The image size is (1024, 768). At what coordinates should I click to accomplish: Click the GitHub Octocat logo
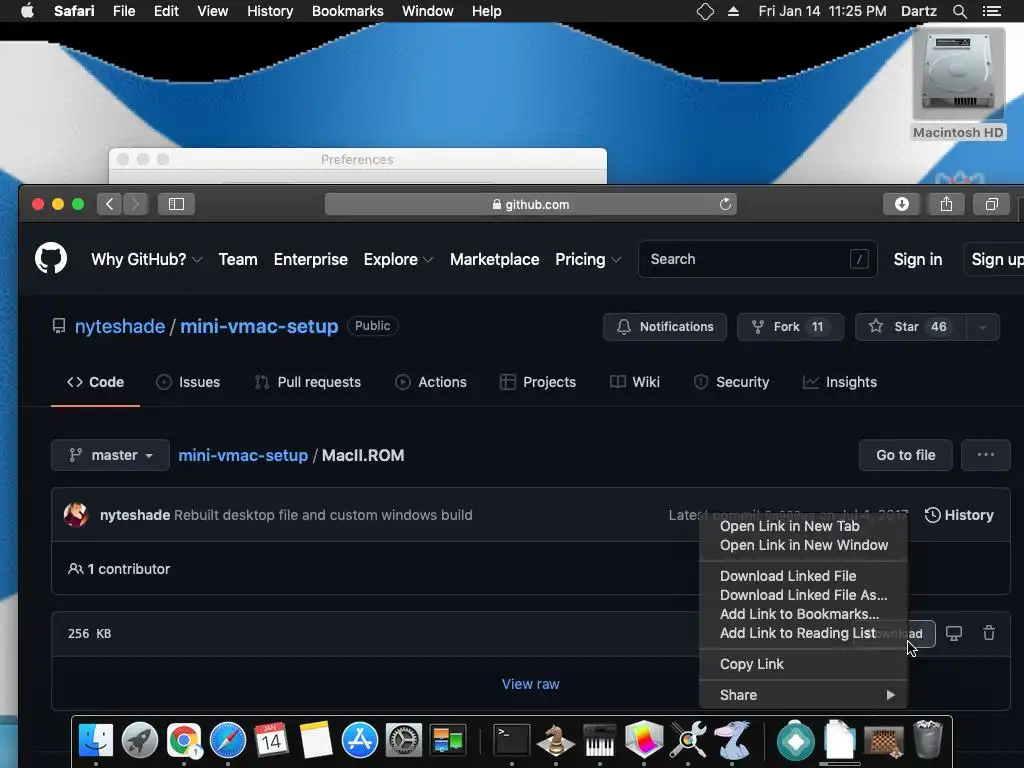point(51,259)
